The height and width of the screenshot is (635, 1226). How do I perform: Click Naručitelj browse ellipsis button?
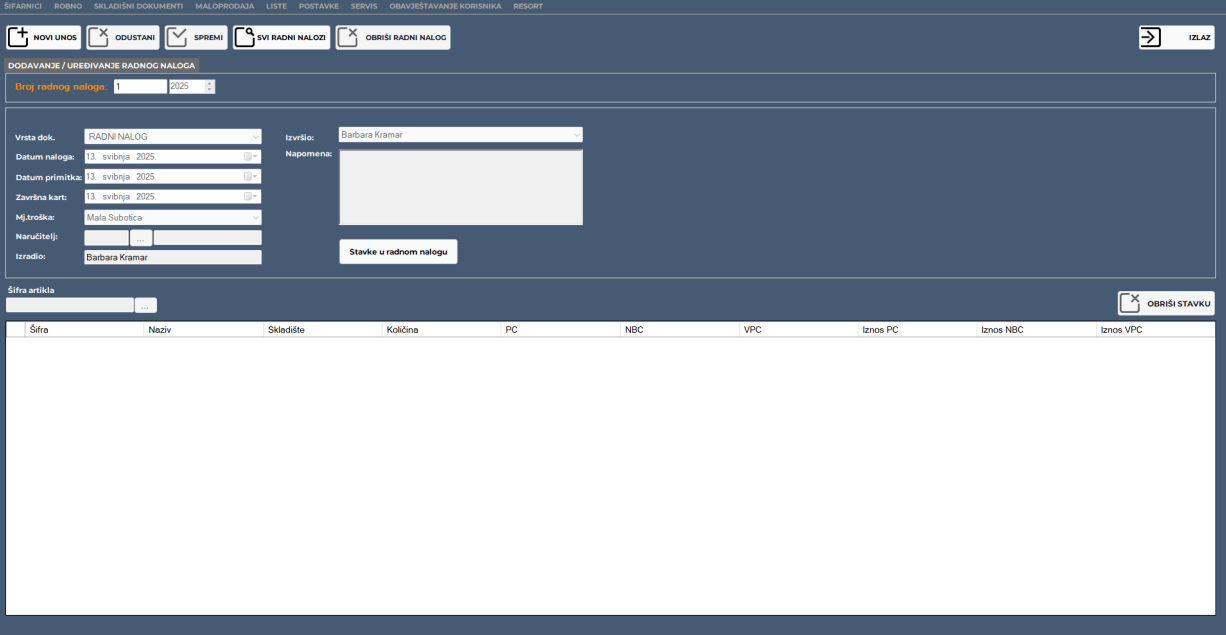141,238
